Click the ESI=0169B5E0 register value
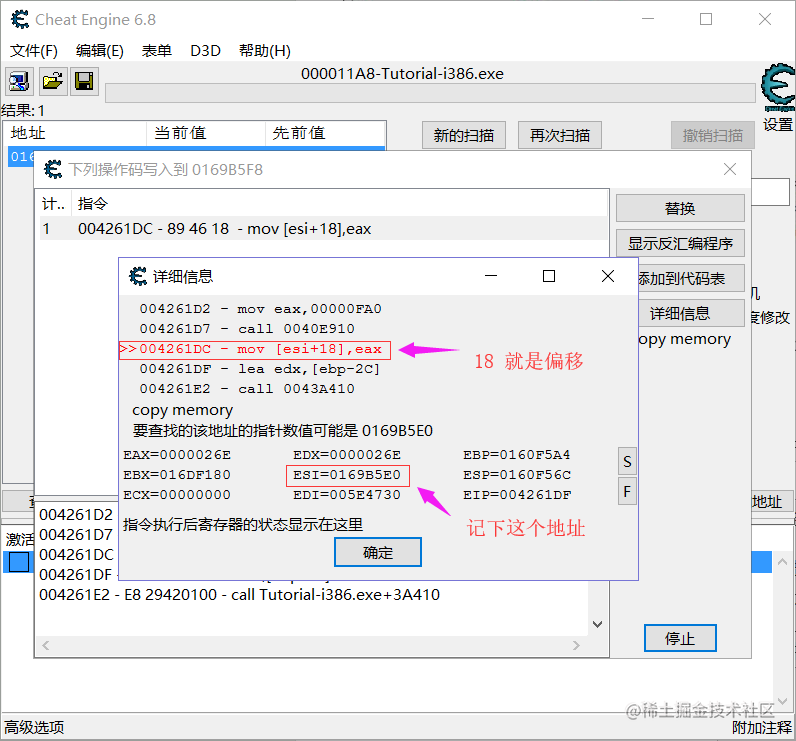Screen dimensions: 796x741 pyautogui.click(x=347, y=475)
